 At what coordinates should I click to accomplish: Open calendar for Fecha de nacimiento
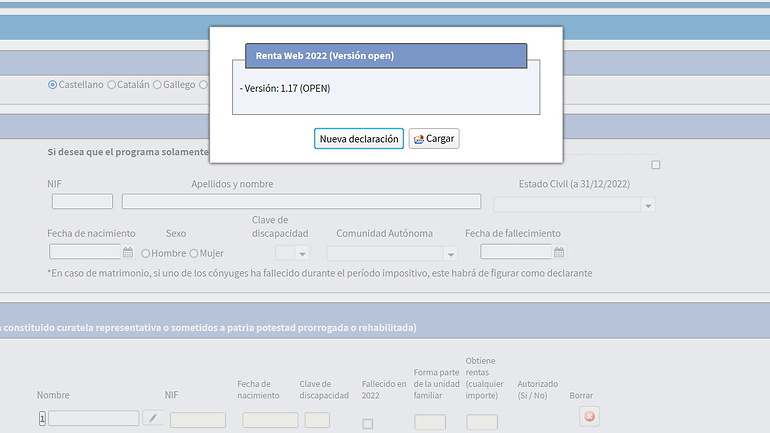click(x=128, y=252)
